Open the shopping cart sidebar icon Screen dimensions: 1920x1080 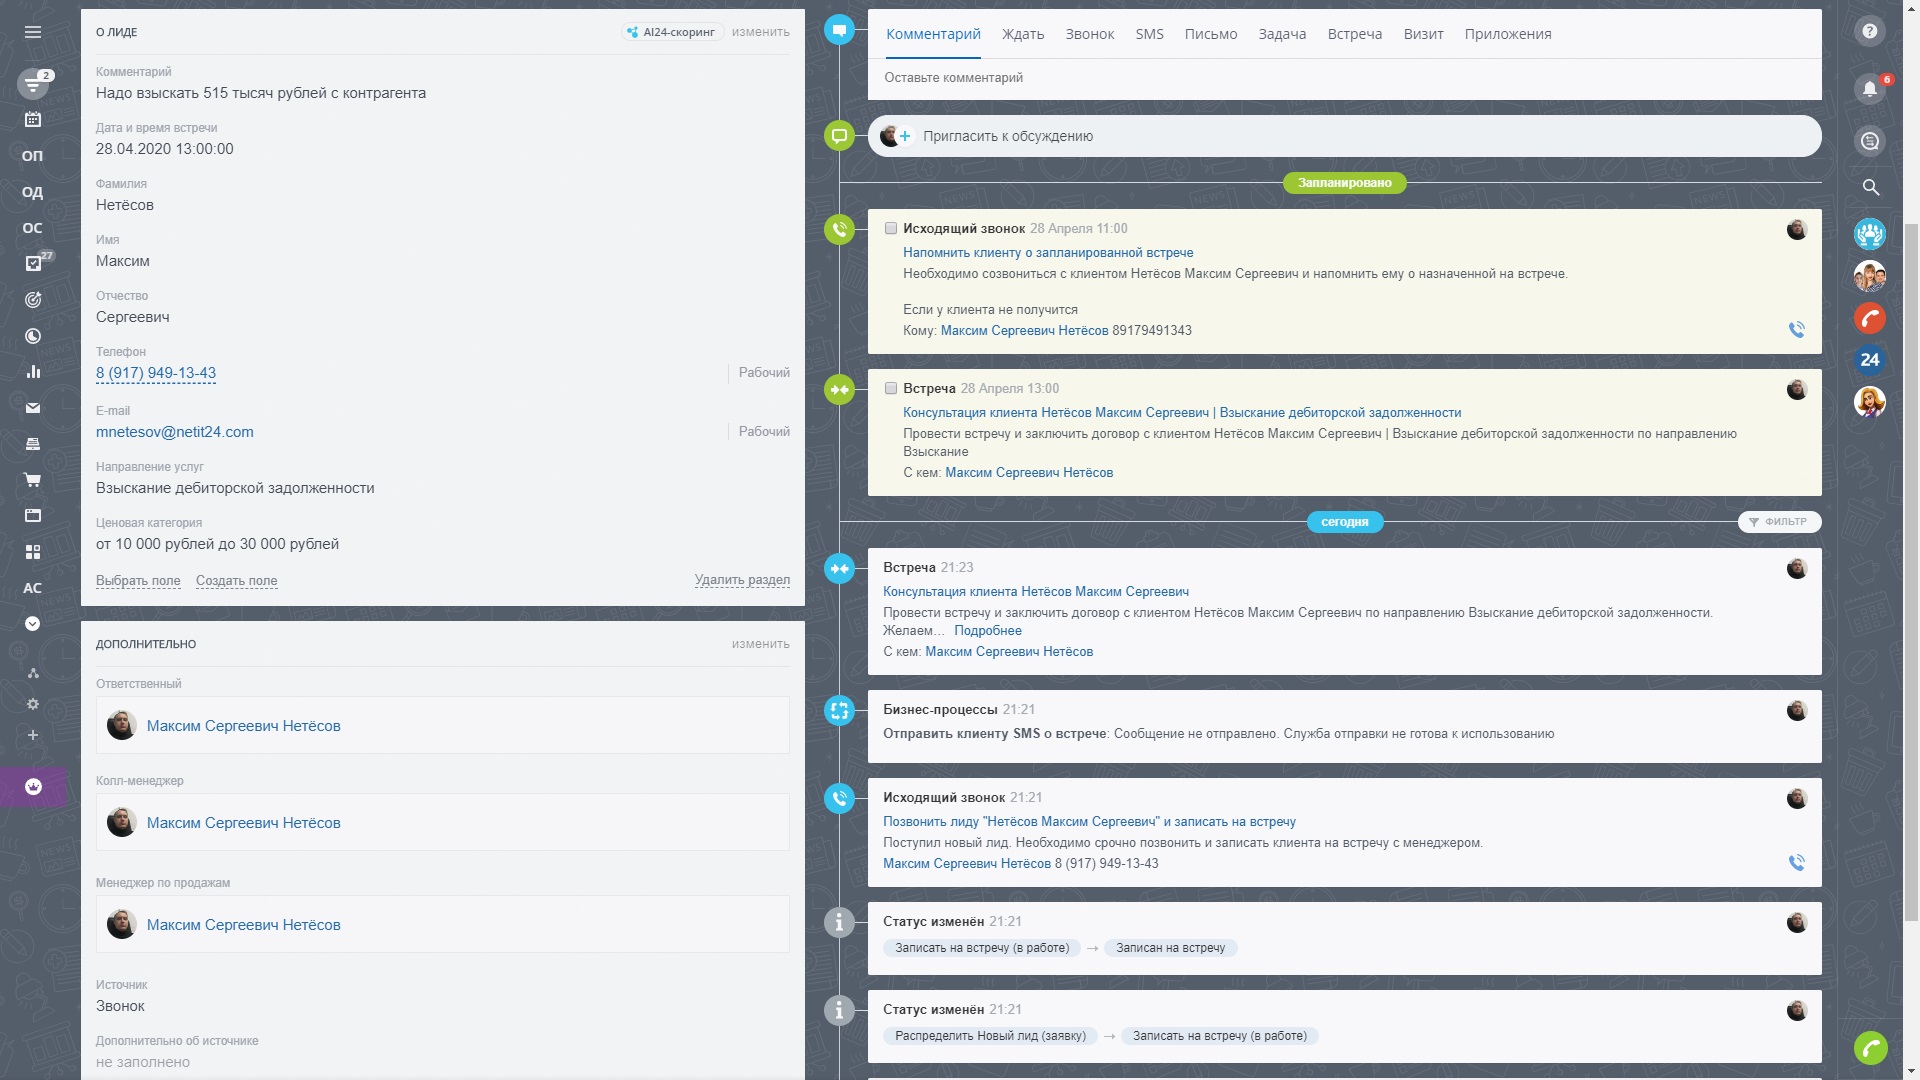click(x=33, y=480)
